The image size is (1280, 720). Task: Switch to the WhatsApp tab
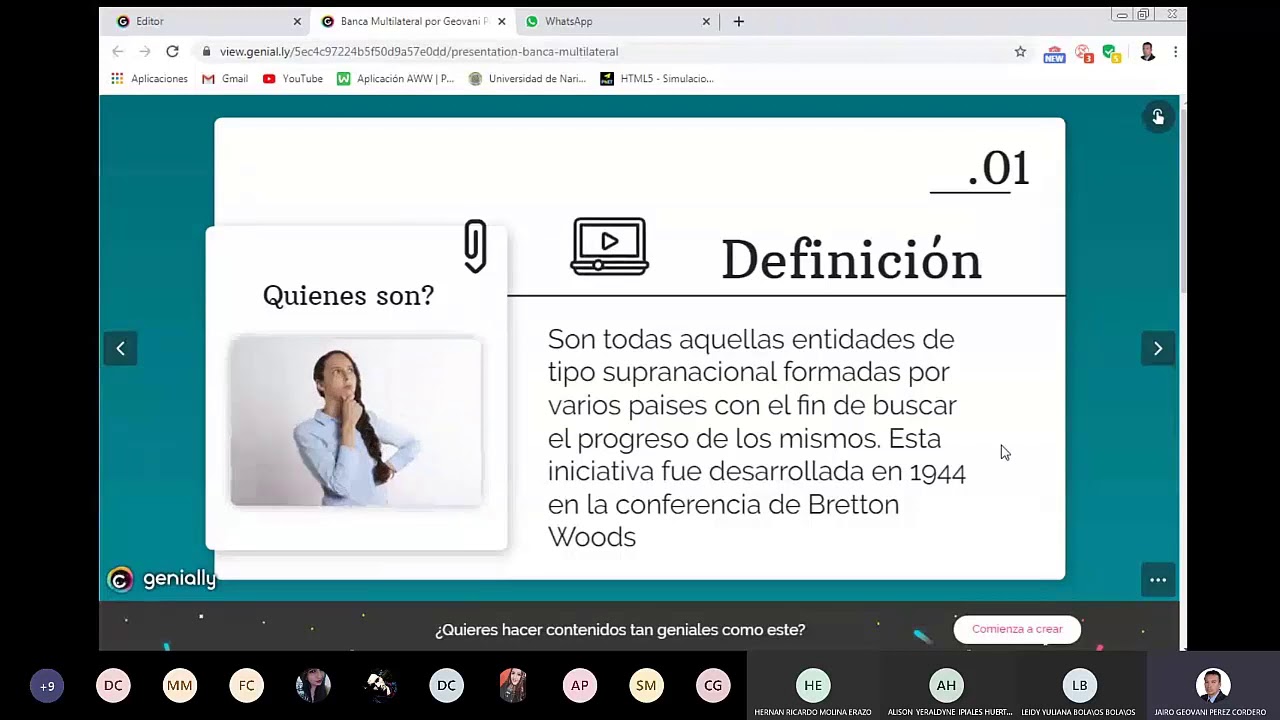coord(617,21)
